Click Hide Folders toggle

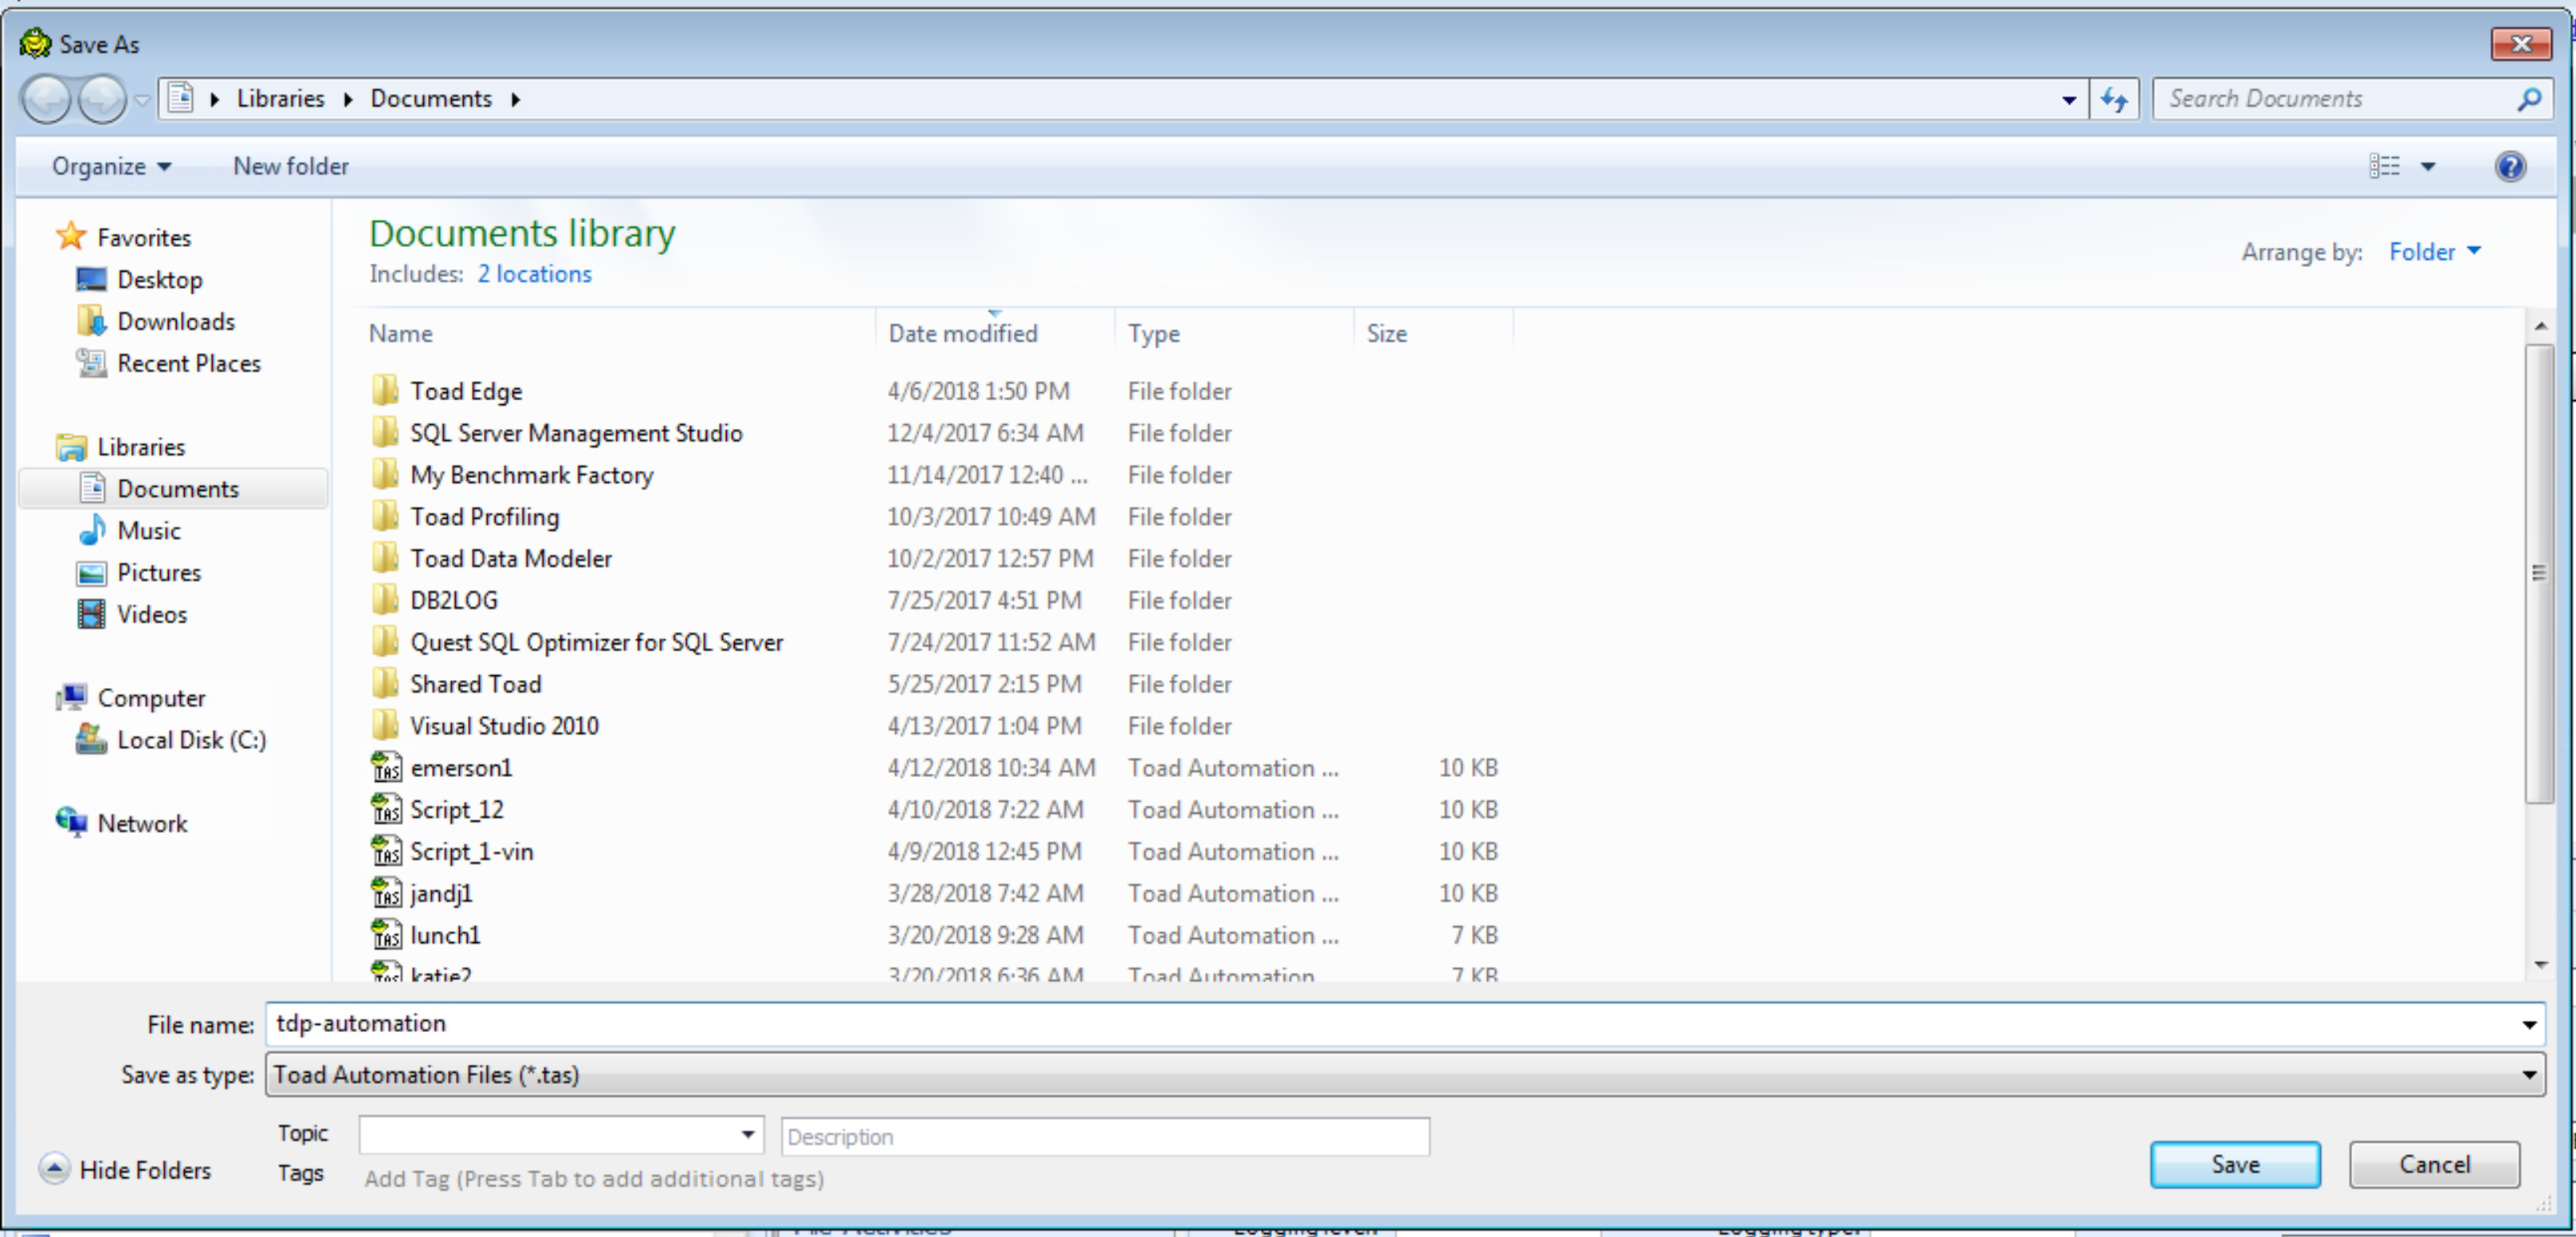click(x=126, y=1169)
